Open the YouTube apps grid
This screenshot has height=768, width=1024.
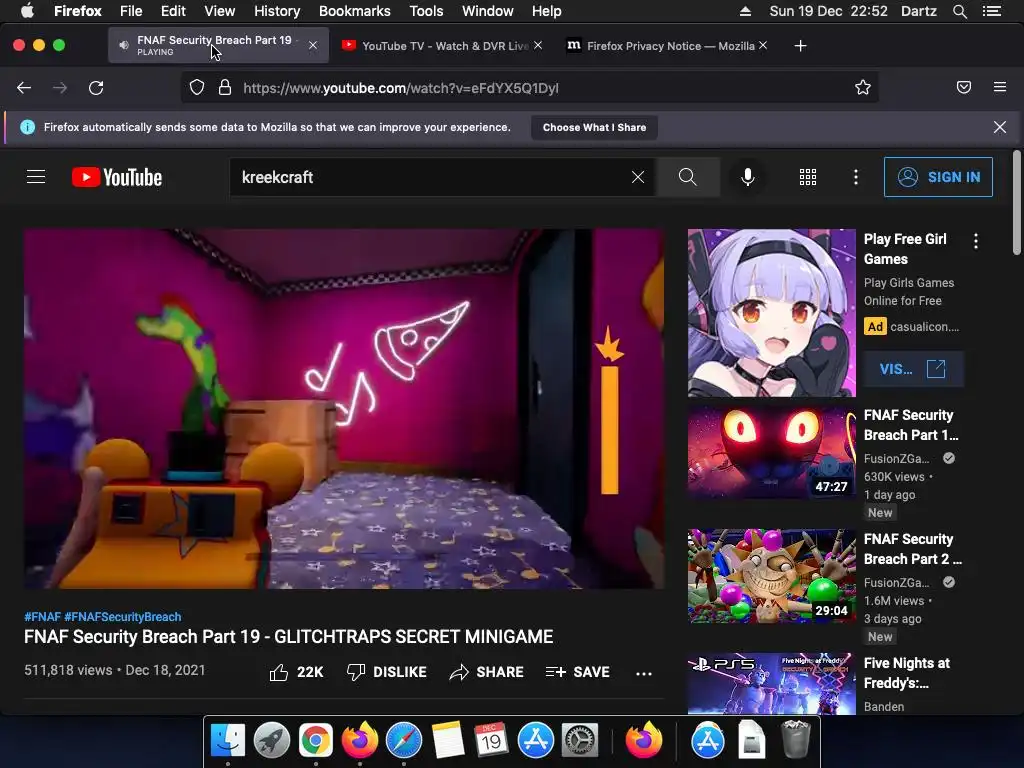pos(808,177)
